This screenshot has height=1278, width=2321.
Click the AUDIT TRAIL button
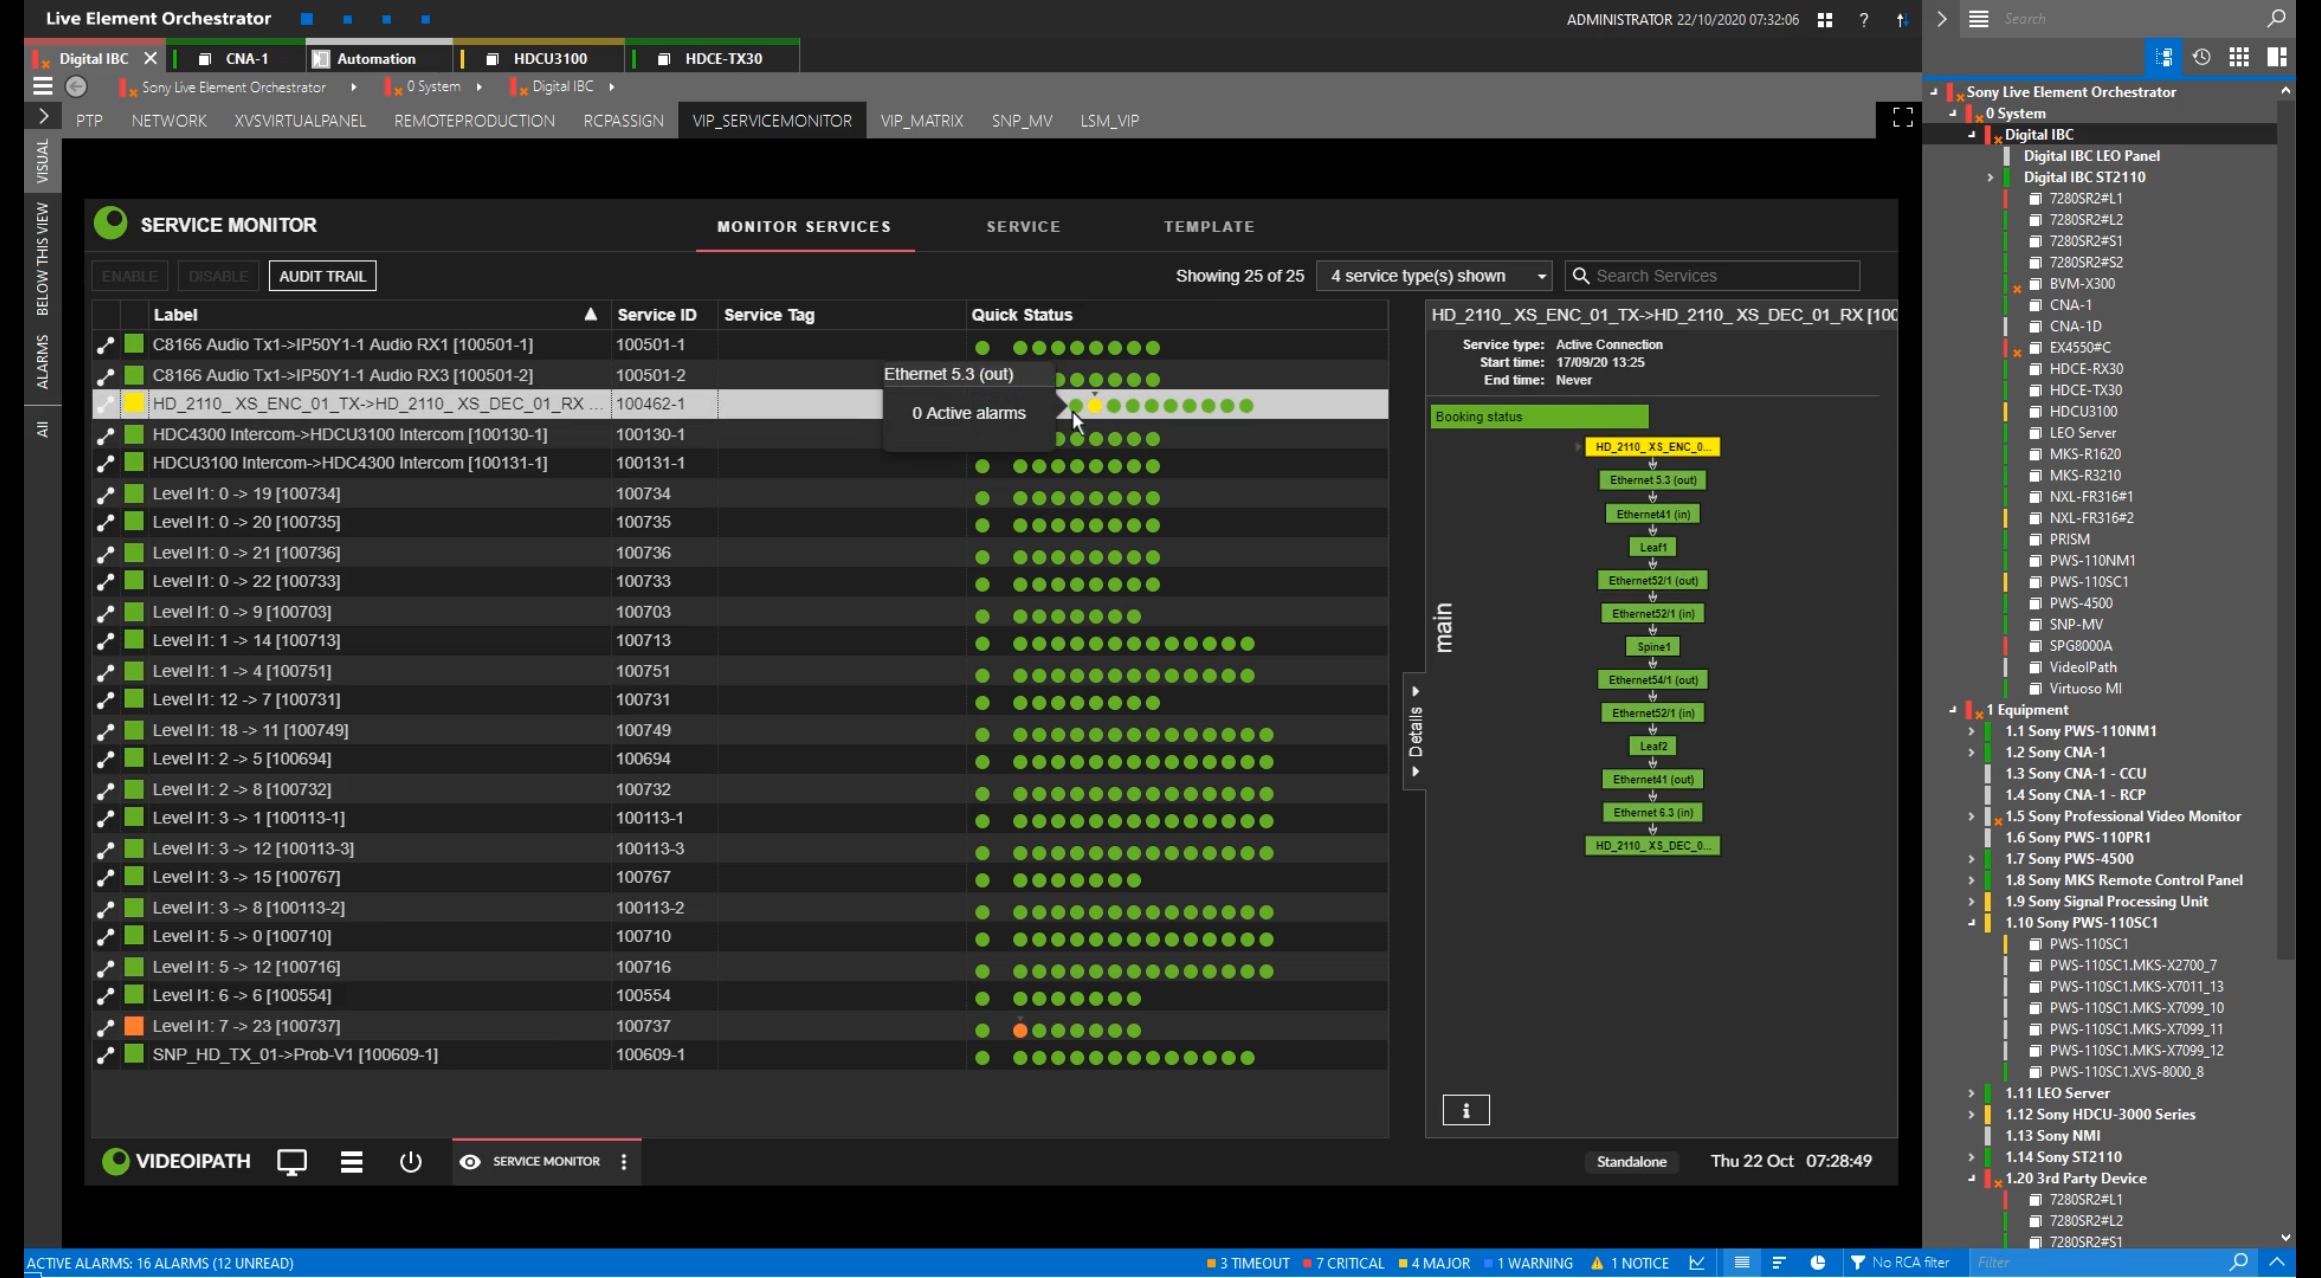point(322,276)
